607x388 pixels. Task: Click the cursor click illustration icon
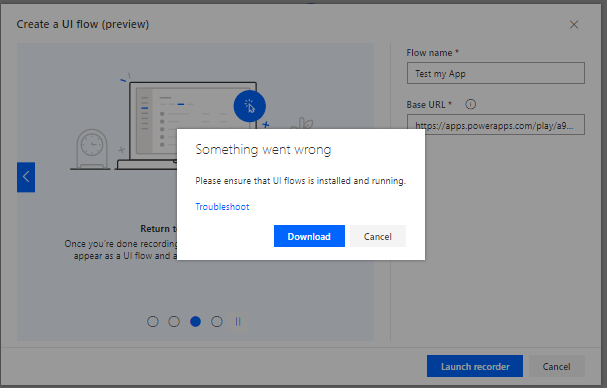(250, 106)
